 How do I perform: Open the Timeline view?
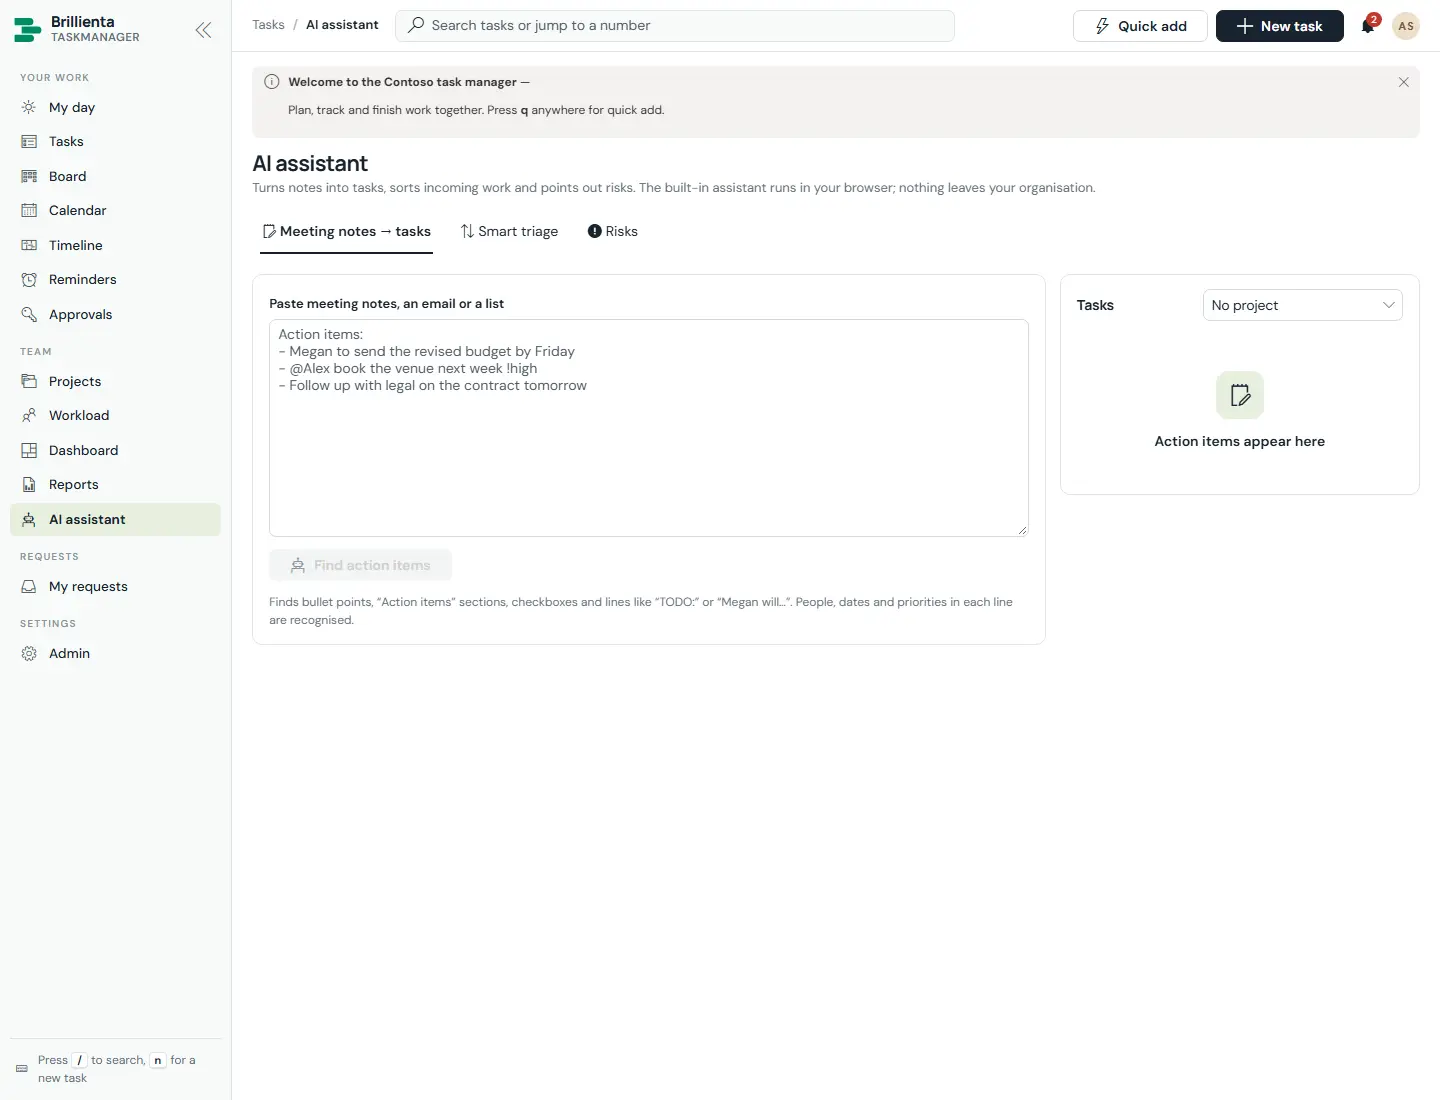pos(115,245)
